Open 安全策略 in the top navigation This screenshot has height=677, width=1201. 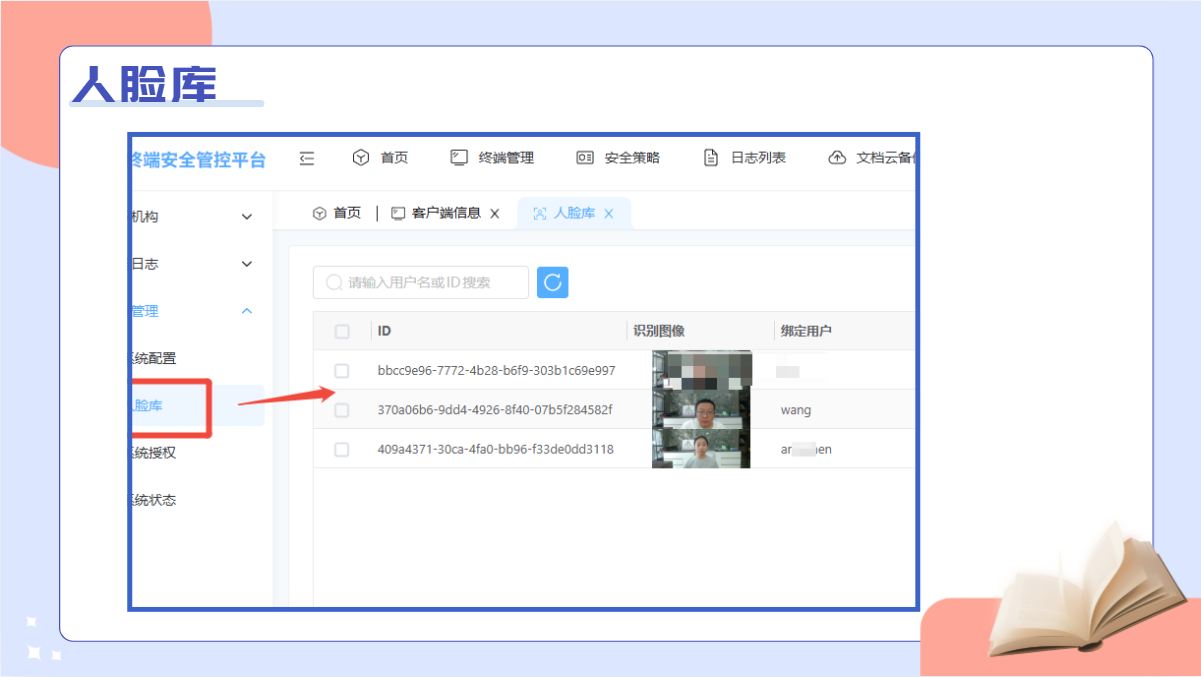[632, 158]
